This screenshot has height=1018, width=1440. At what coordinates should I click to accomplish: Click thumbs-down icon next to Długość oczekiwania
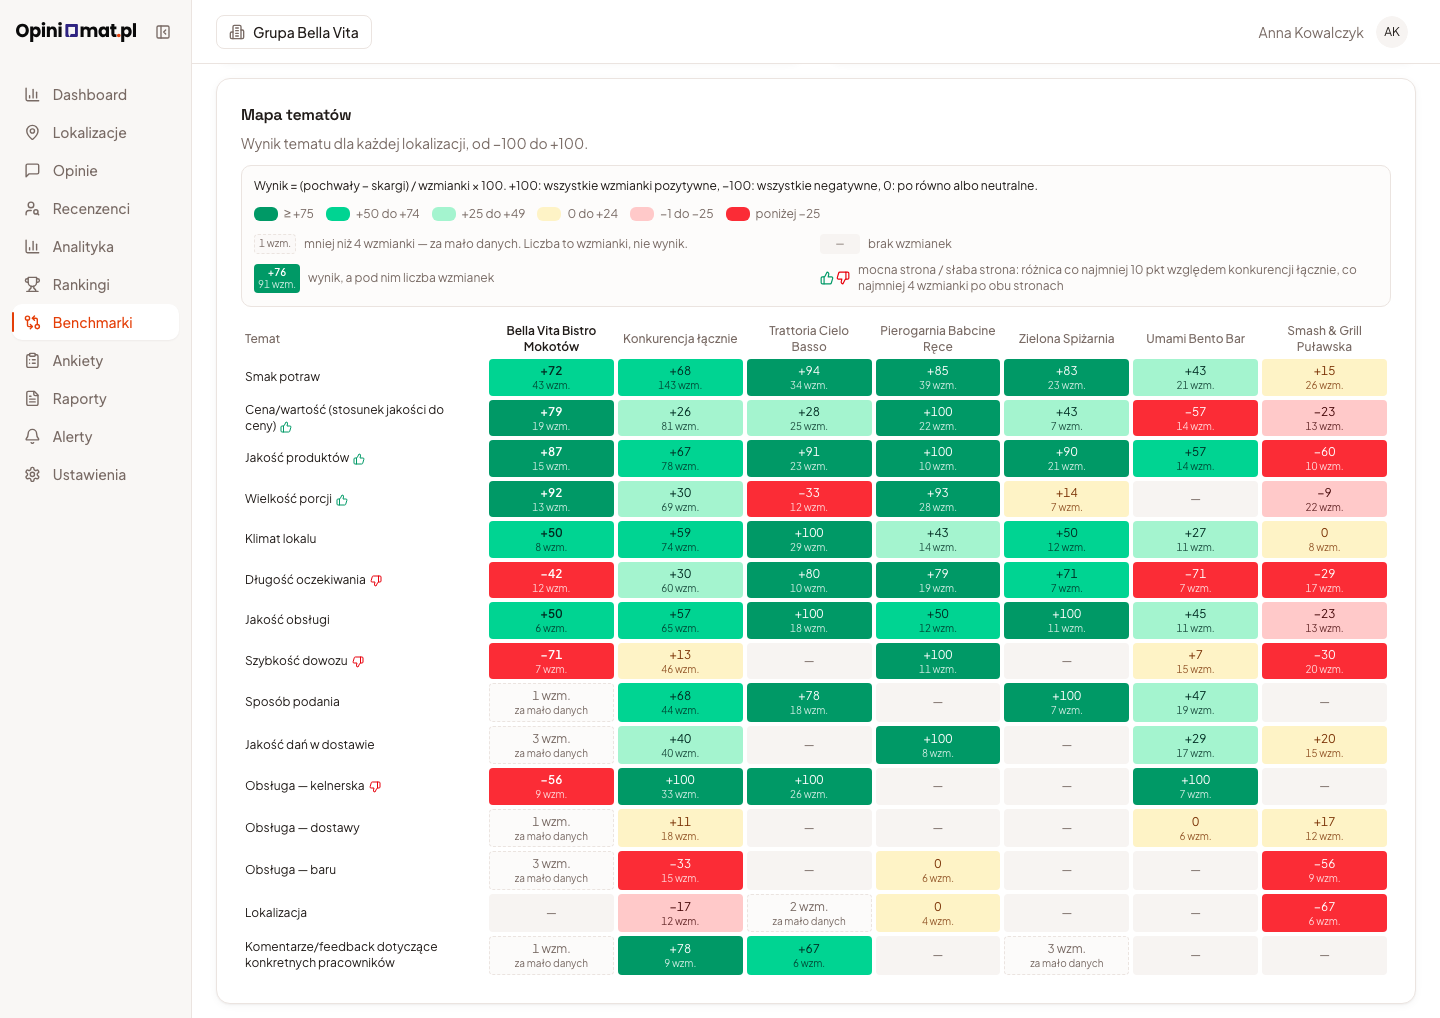pos(376,580)
